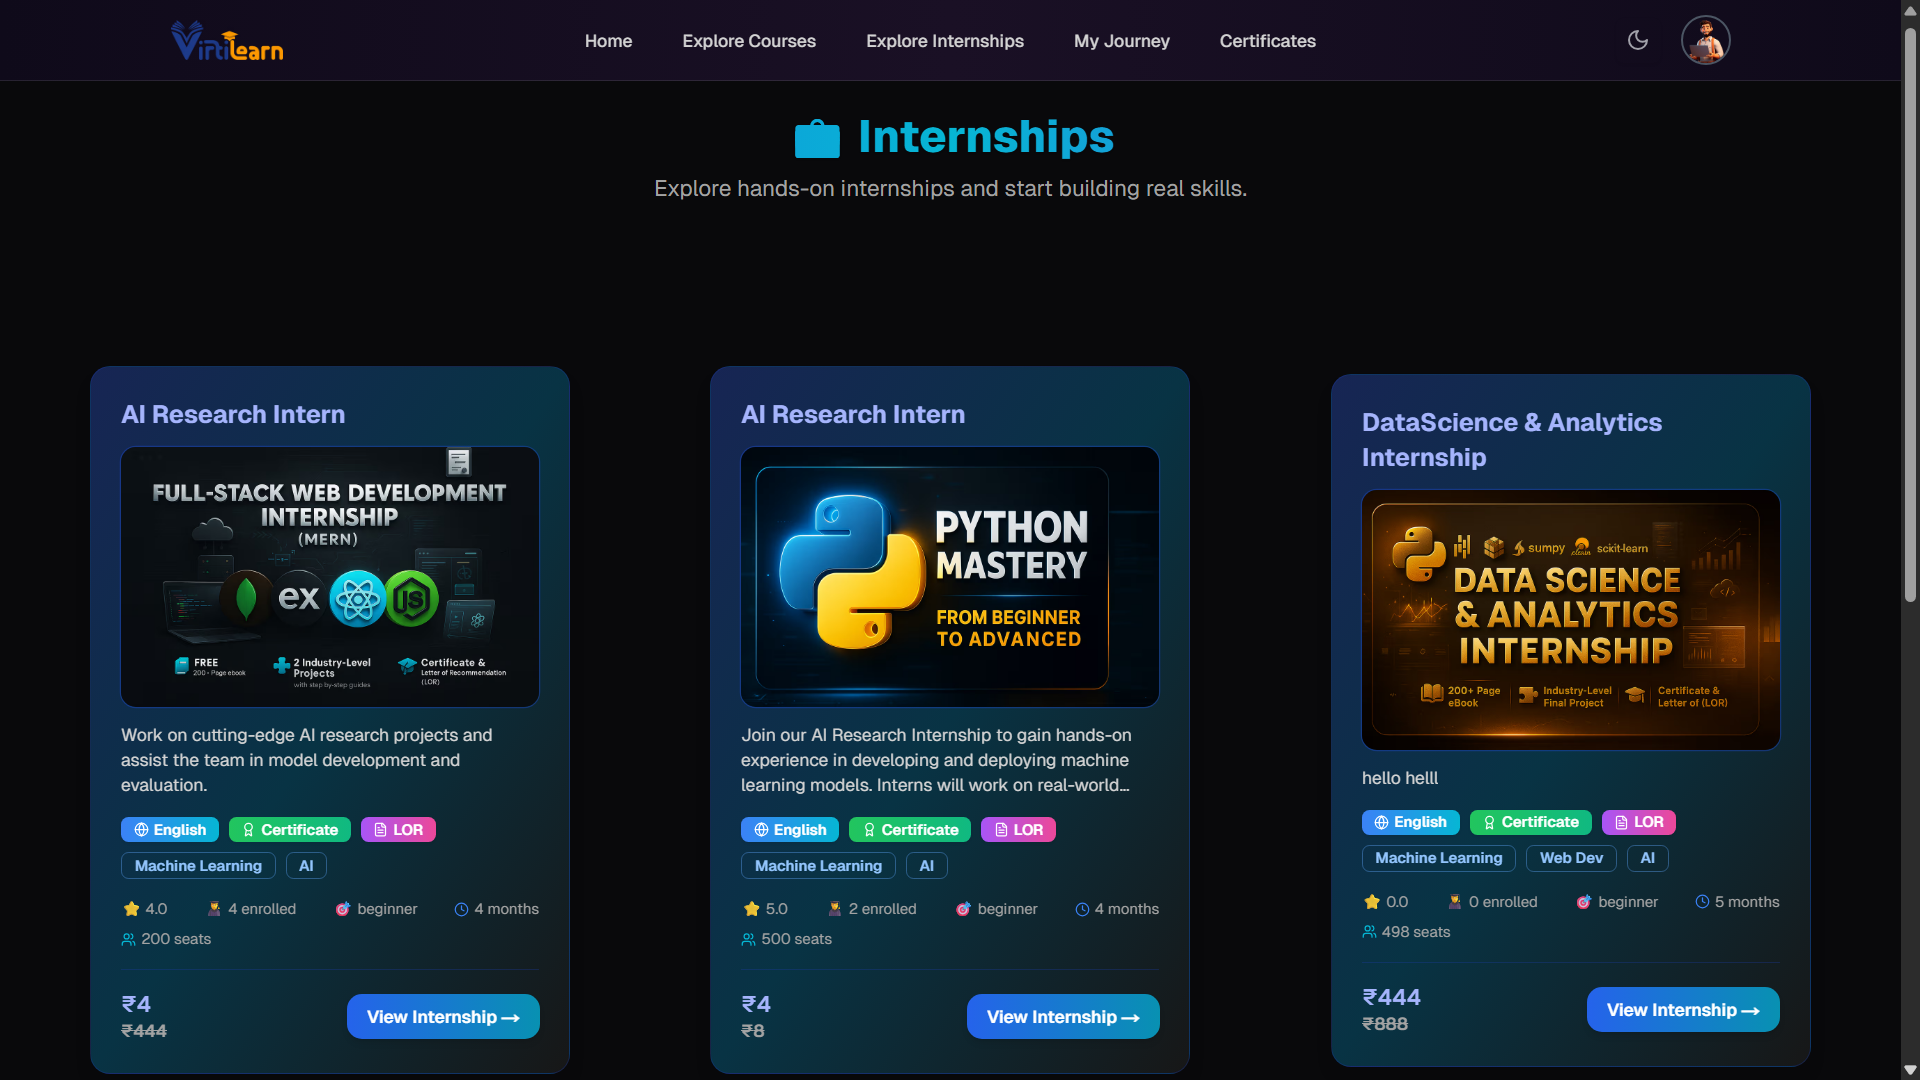Click the scrollbar down arrow
The image size is (1920, 1080).
[x=1910, y=1070]
